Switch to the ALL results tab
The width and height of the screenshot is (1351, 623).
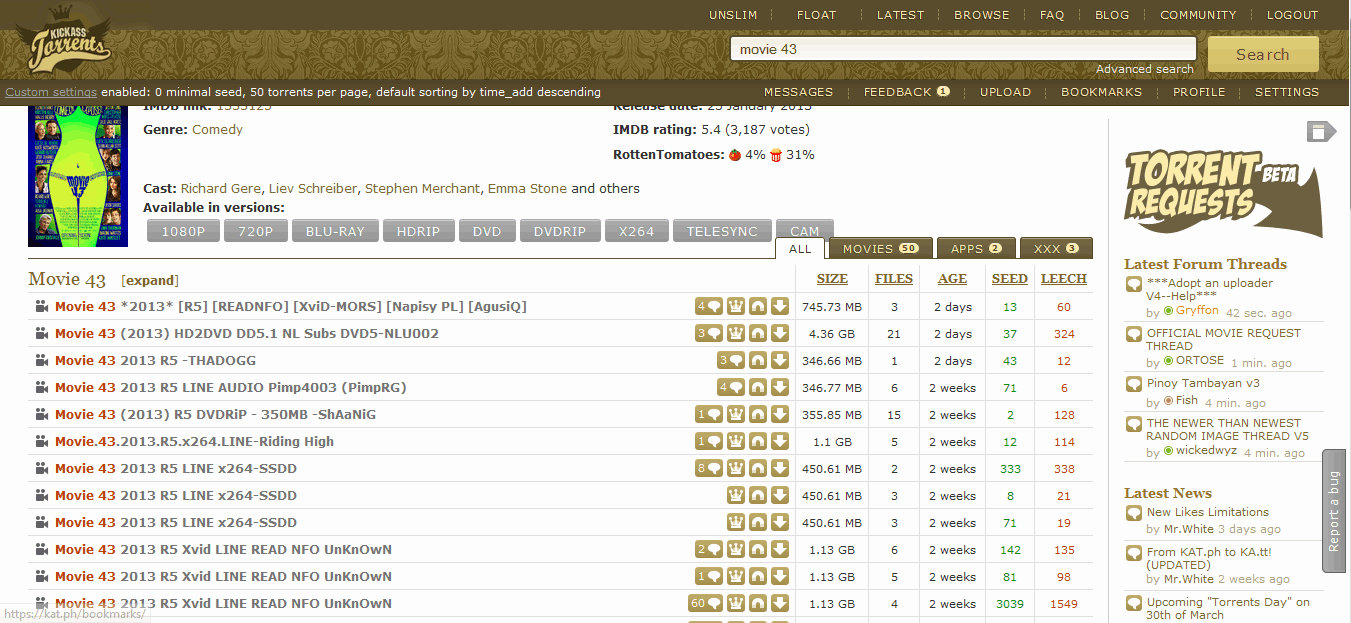click(x=800, y=248)
